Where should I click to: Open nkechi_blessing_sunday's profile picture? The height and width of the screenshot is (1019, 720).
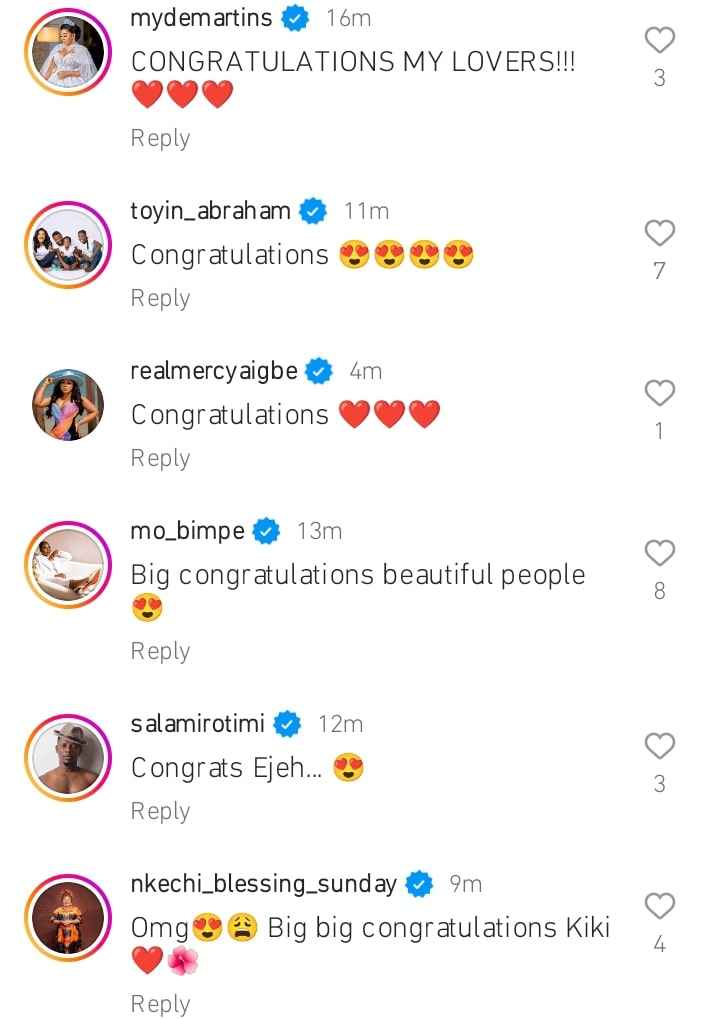[68, 918]
